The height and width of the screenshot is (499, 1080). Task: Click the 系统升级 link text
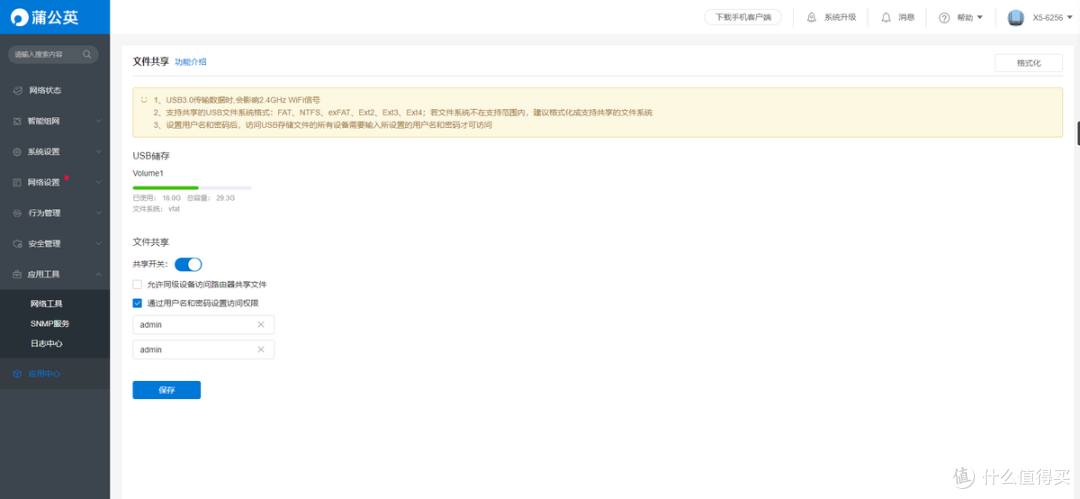tap(840, 17)
